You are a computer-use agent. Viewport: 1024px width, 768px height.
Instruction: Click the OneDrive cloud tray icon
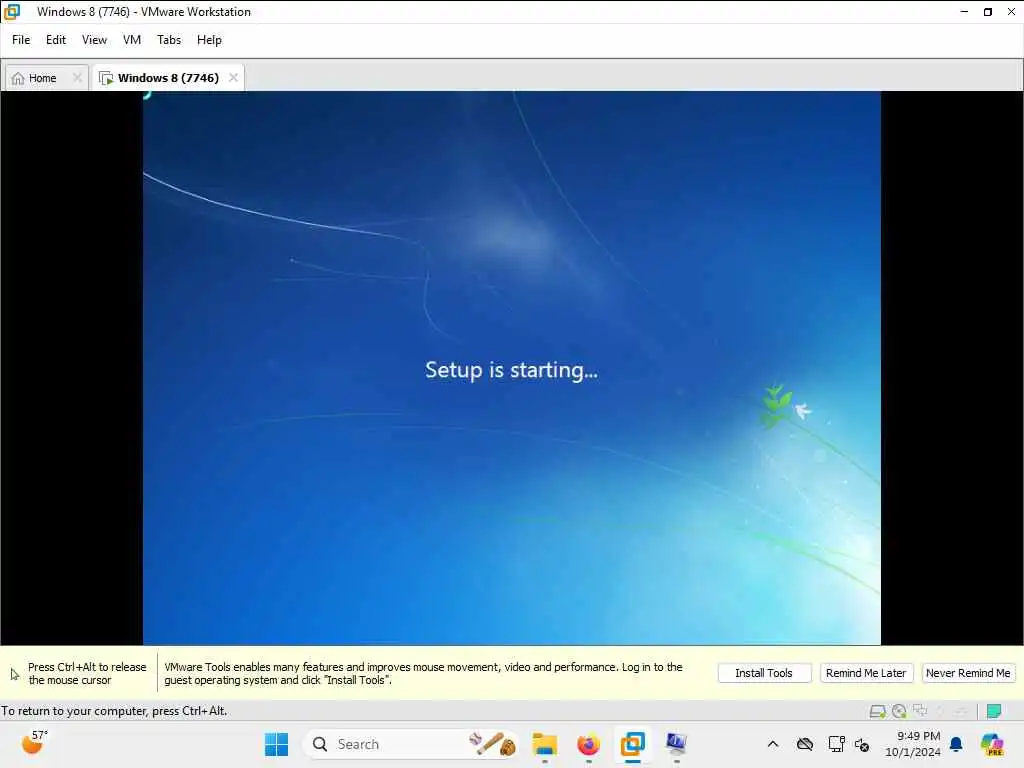pos(805,744)
